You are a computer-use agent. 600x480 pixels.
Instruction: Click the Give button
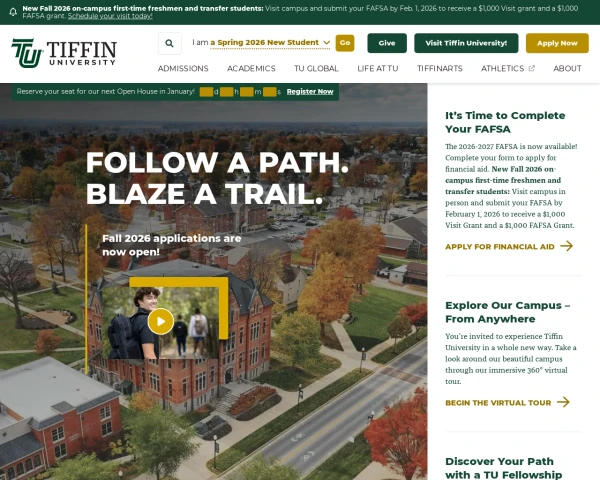coord(387,43)
